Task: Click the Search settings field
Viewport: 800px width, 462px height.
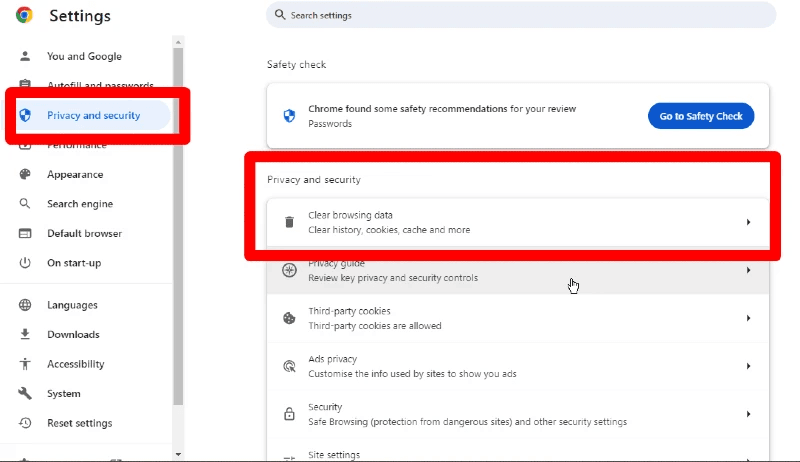Action: click(x=520, y=15)
